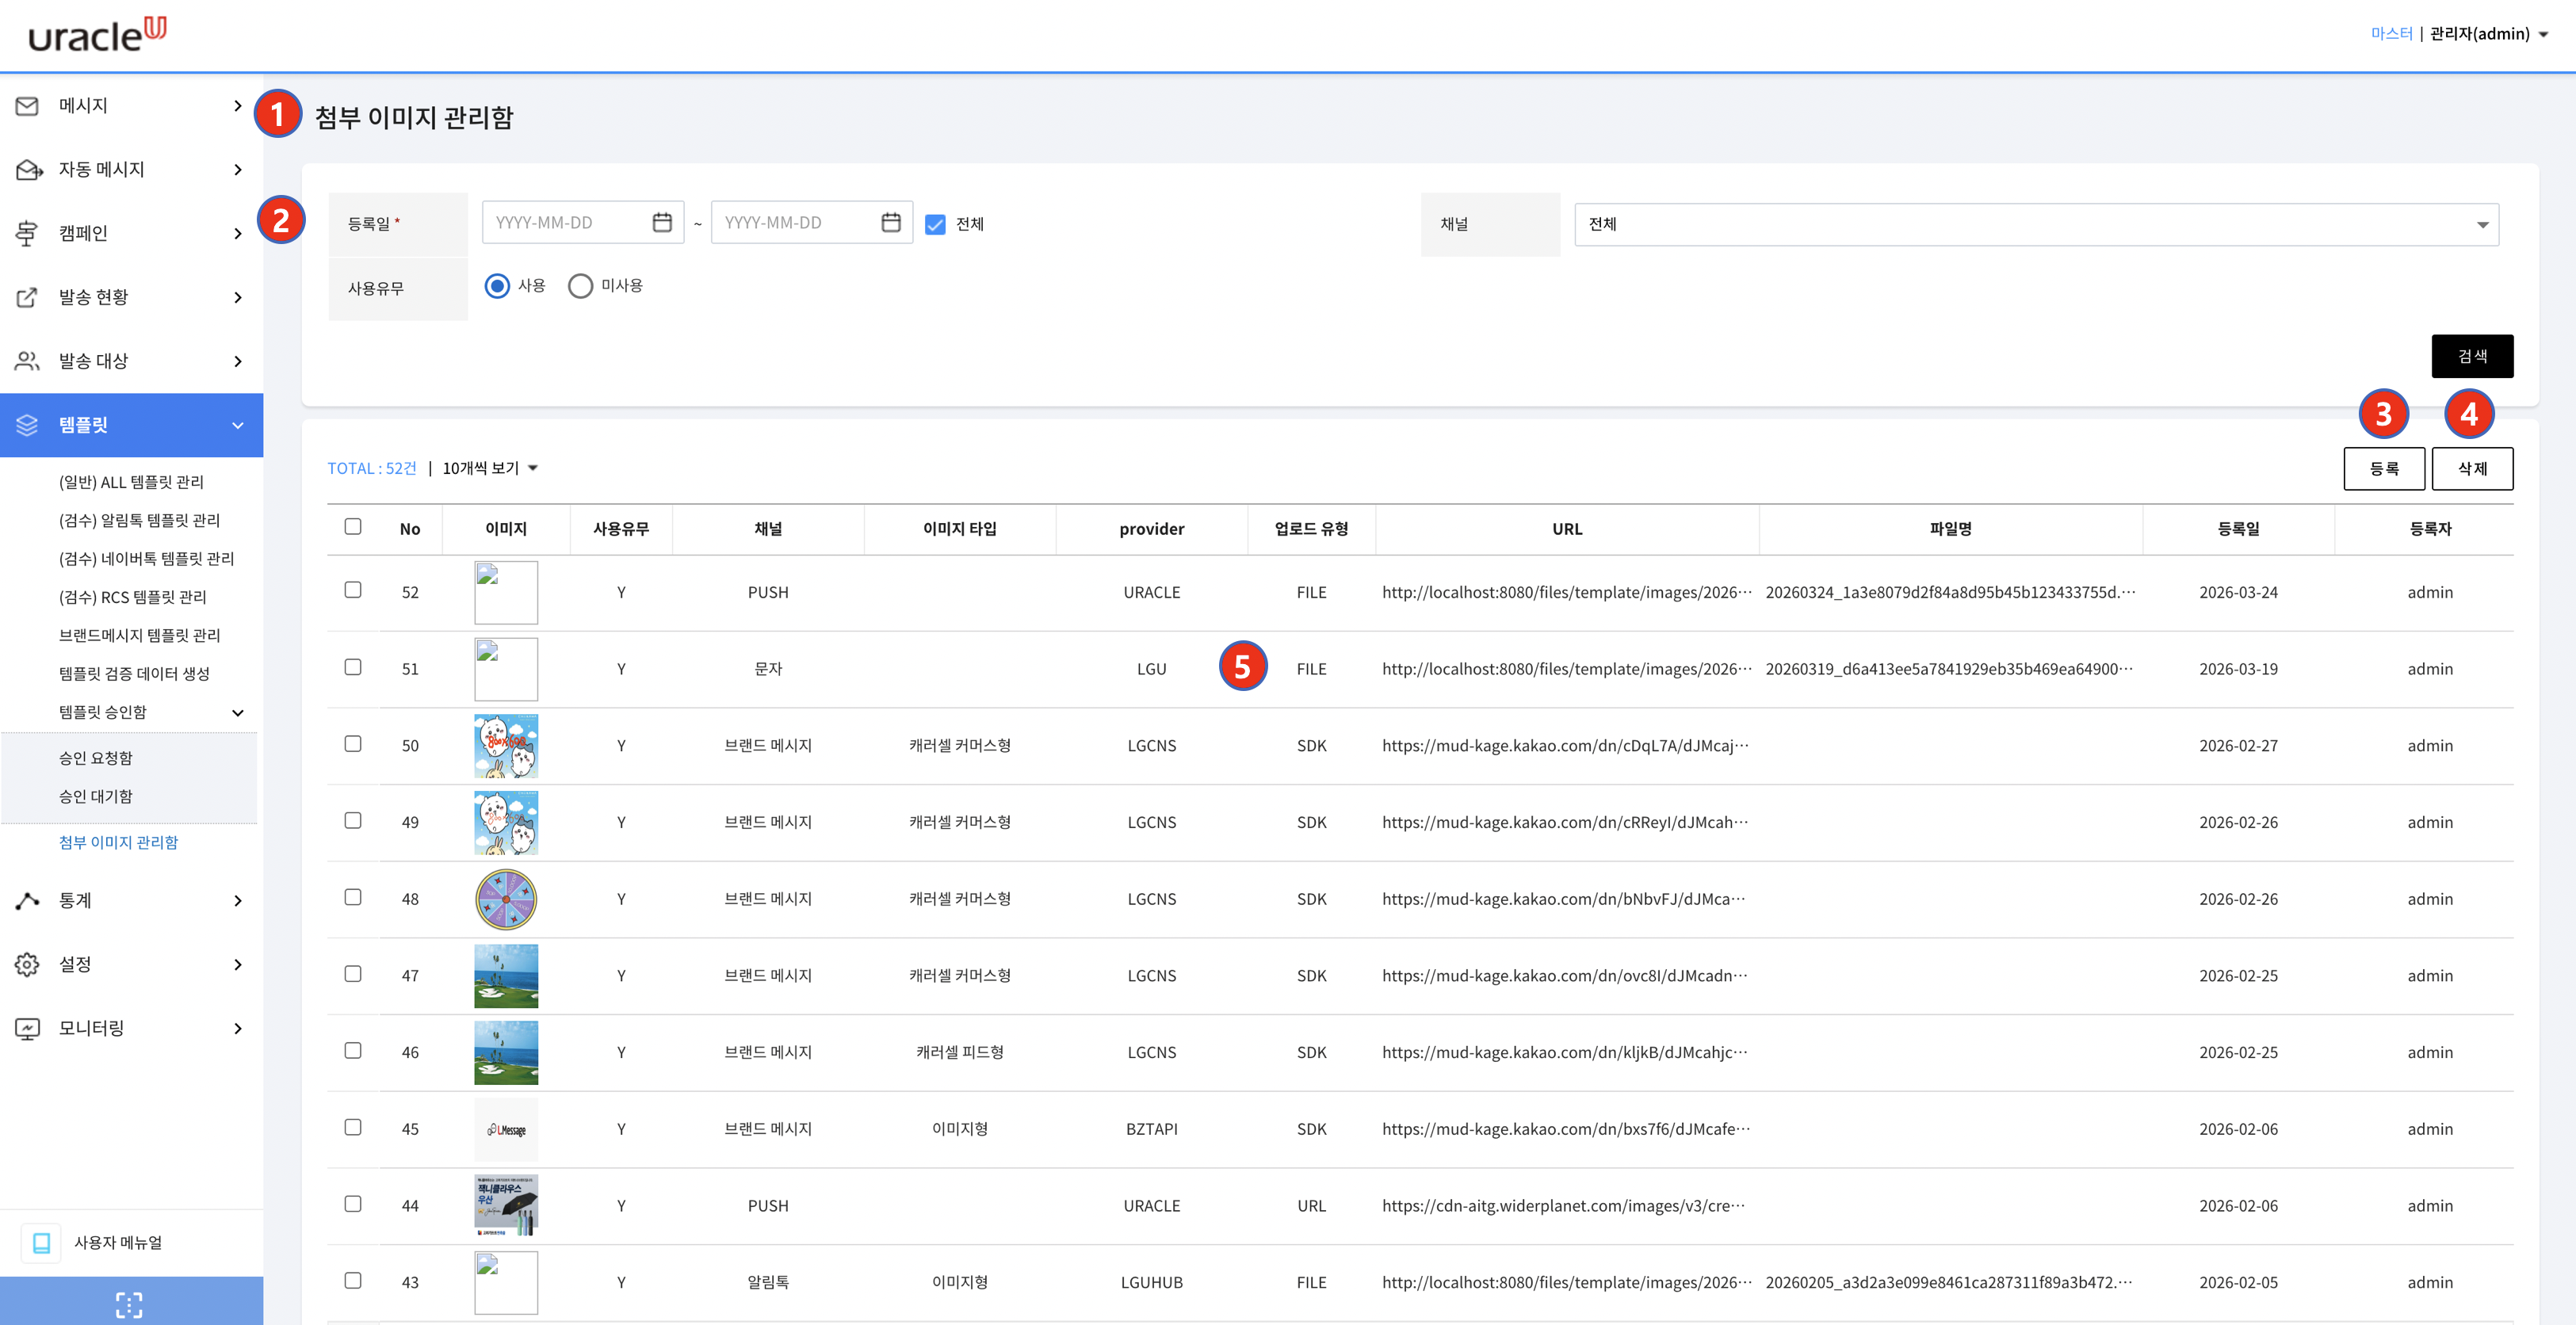The image size is (2576, 1325).
Task: Check the row 52 checkbox
Action: tap(353, 590)
